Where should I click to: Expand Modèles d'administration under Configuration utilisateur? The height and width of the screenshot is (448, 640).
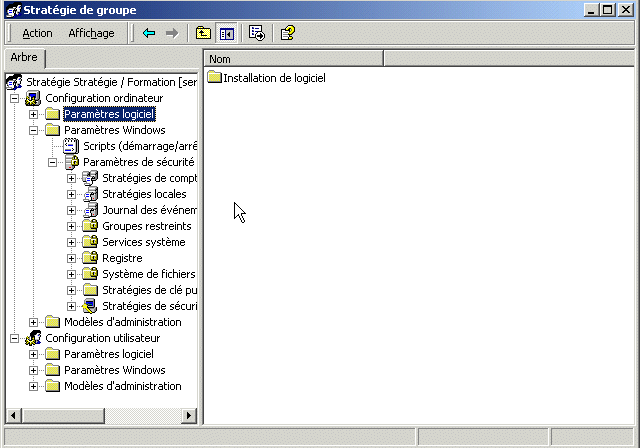click(33, 386)
